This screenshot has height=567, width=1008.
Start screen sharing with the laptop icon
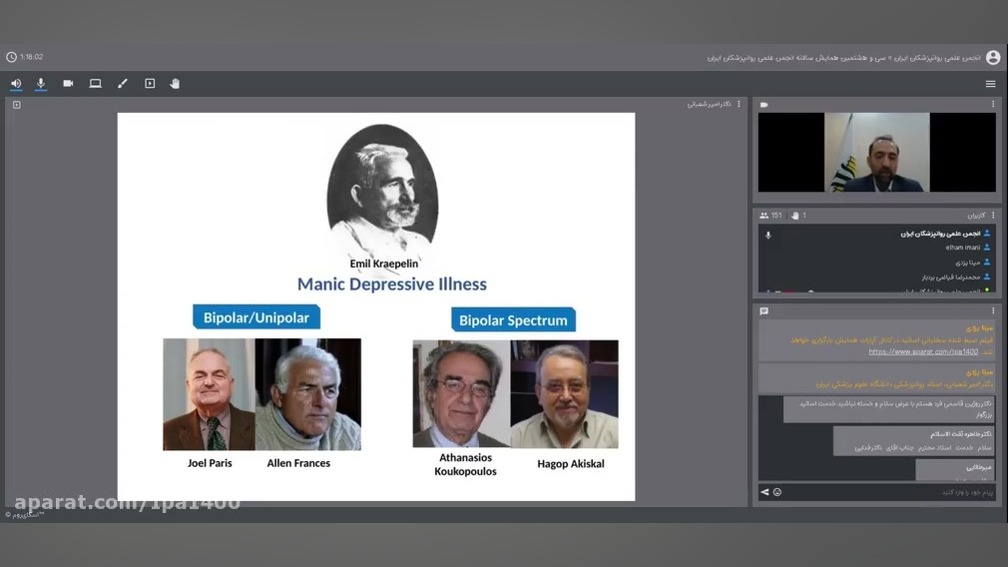point(95,84)
